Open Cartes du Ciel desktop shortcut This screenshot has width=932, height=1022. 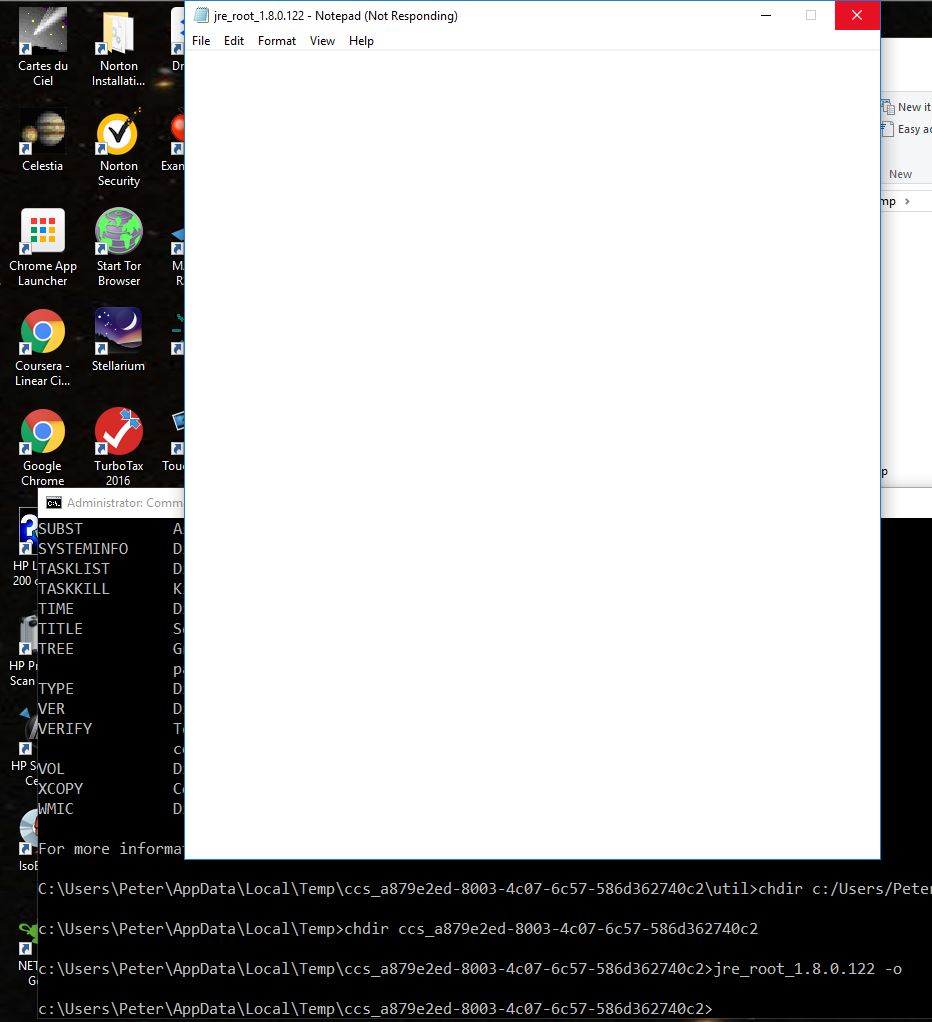pos(43,47)
